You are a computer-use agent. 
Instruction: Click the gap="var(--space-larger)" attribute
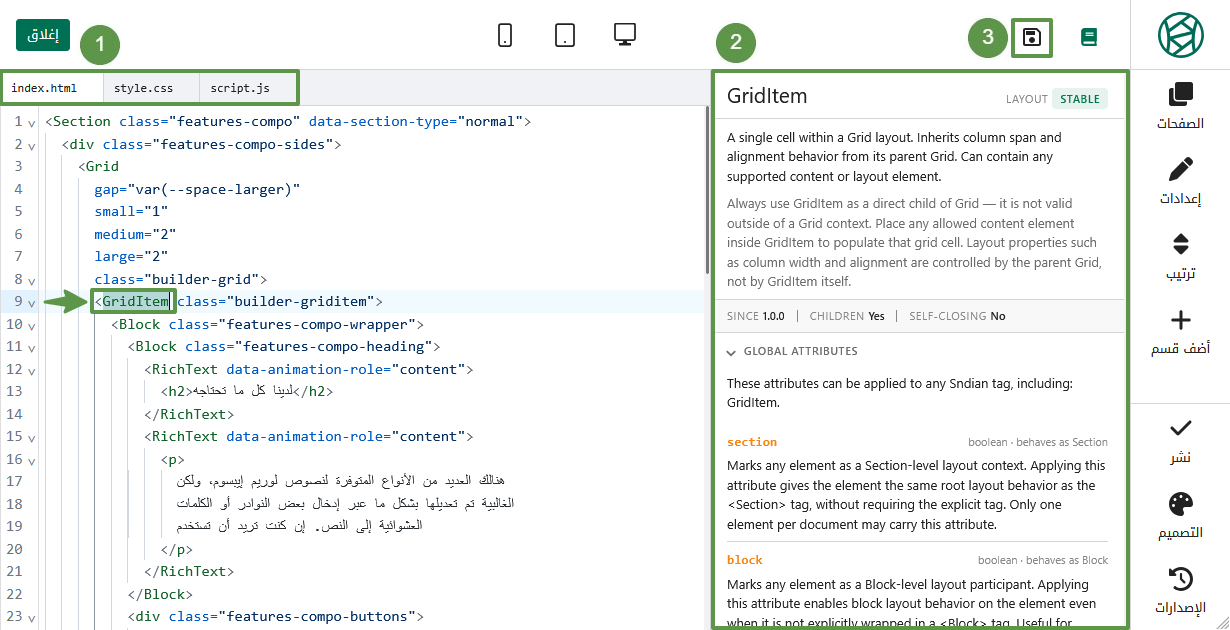click(197, 189)
